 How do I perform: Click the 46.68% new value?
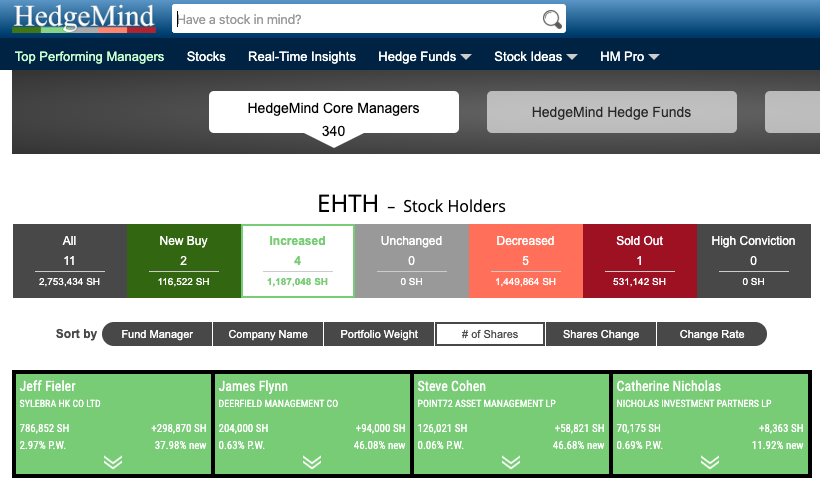pyautogui.click(x=578, y=445)
